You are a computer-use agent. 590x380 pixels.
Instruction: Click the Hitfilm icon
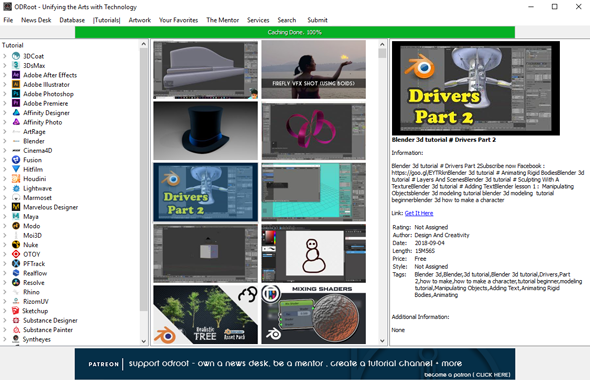[16, 169]
